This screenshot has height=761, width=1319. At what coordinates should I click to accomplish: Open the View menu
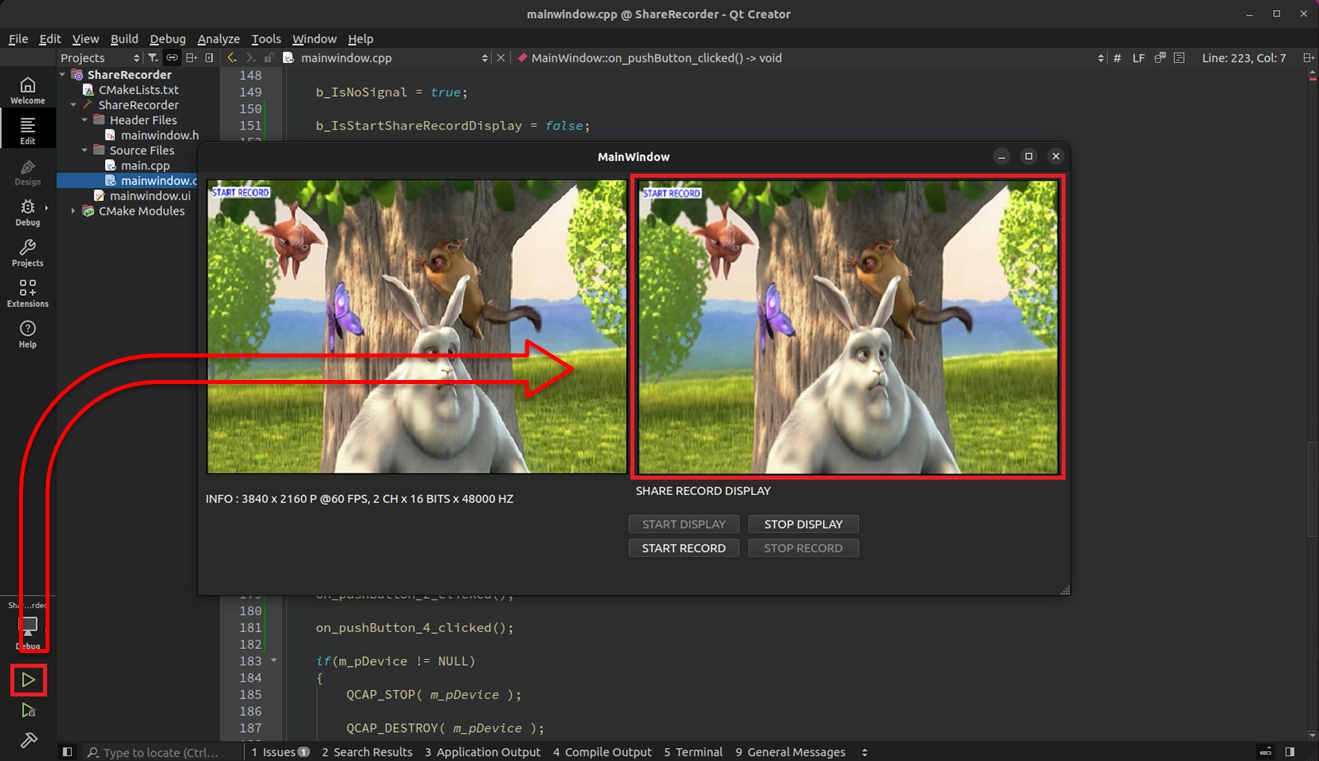coord(85,38)
